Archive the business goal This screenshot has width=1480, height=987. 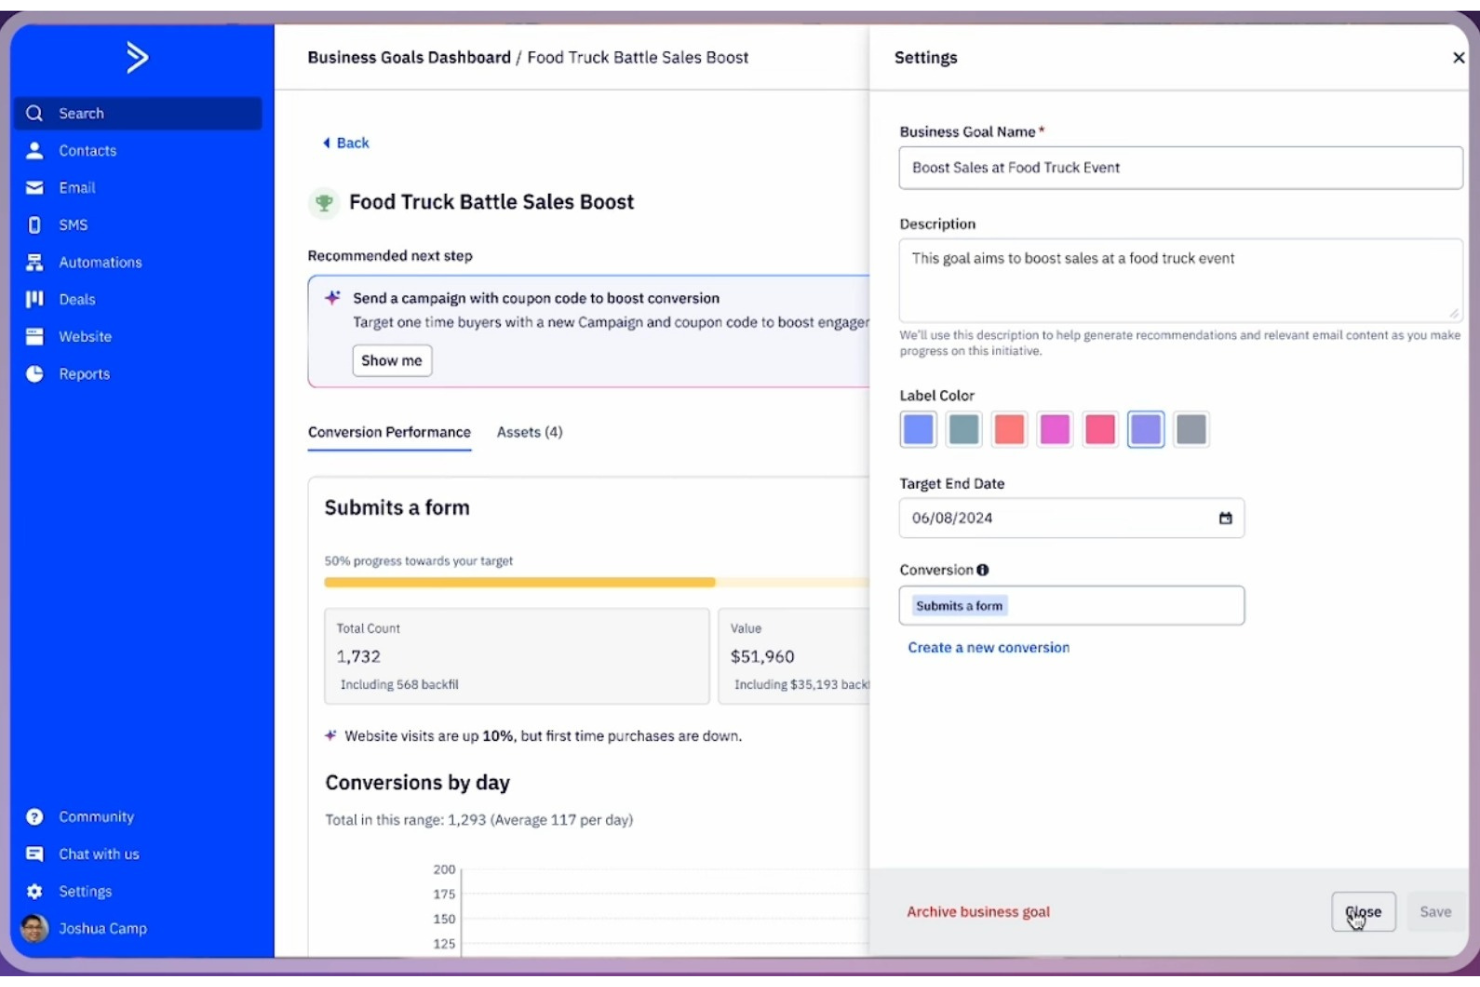977,911
